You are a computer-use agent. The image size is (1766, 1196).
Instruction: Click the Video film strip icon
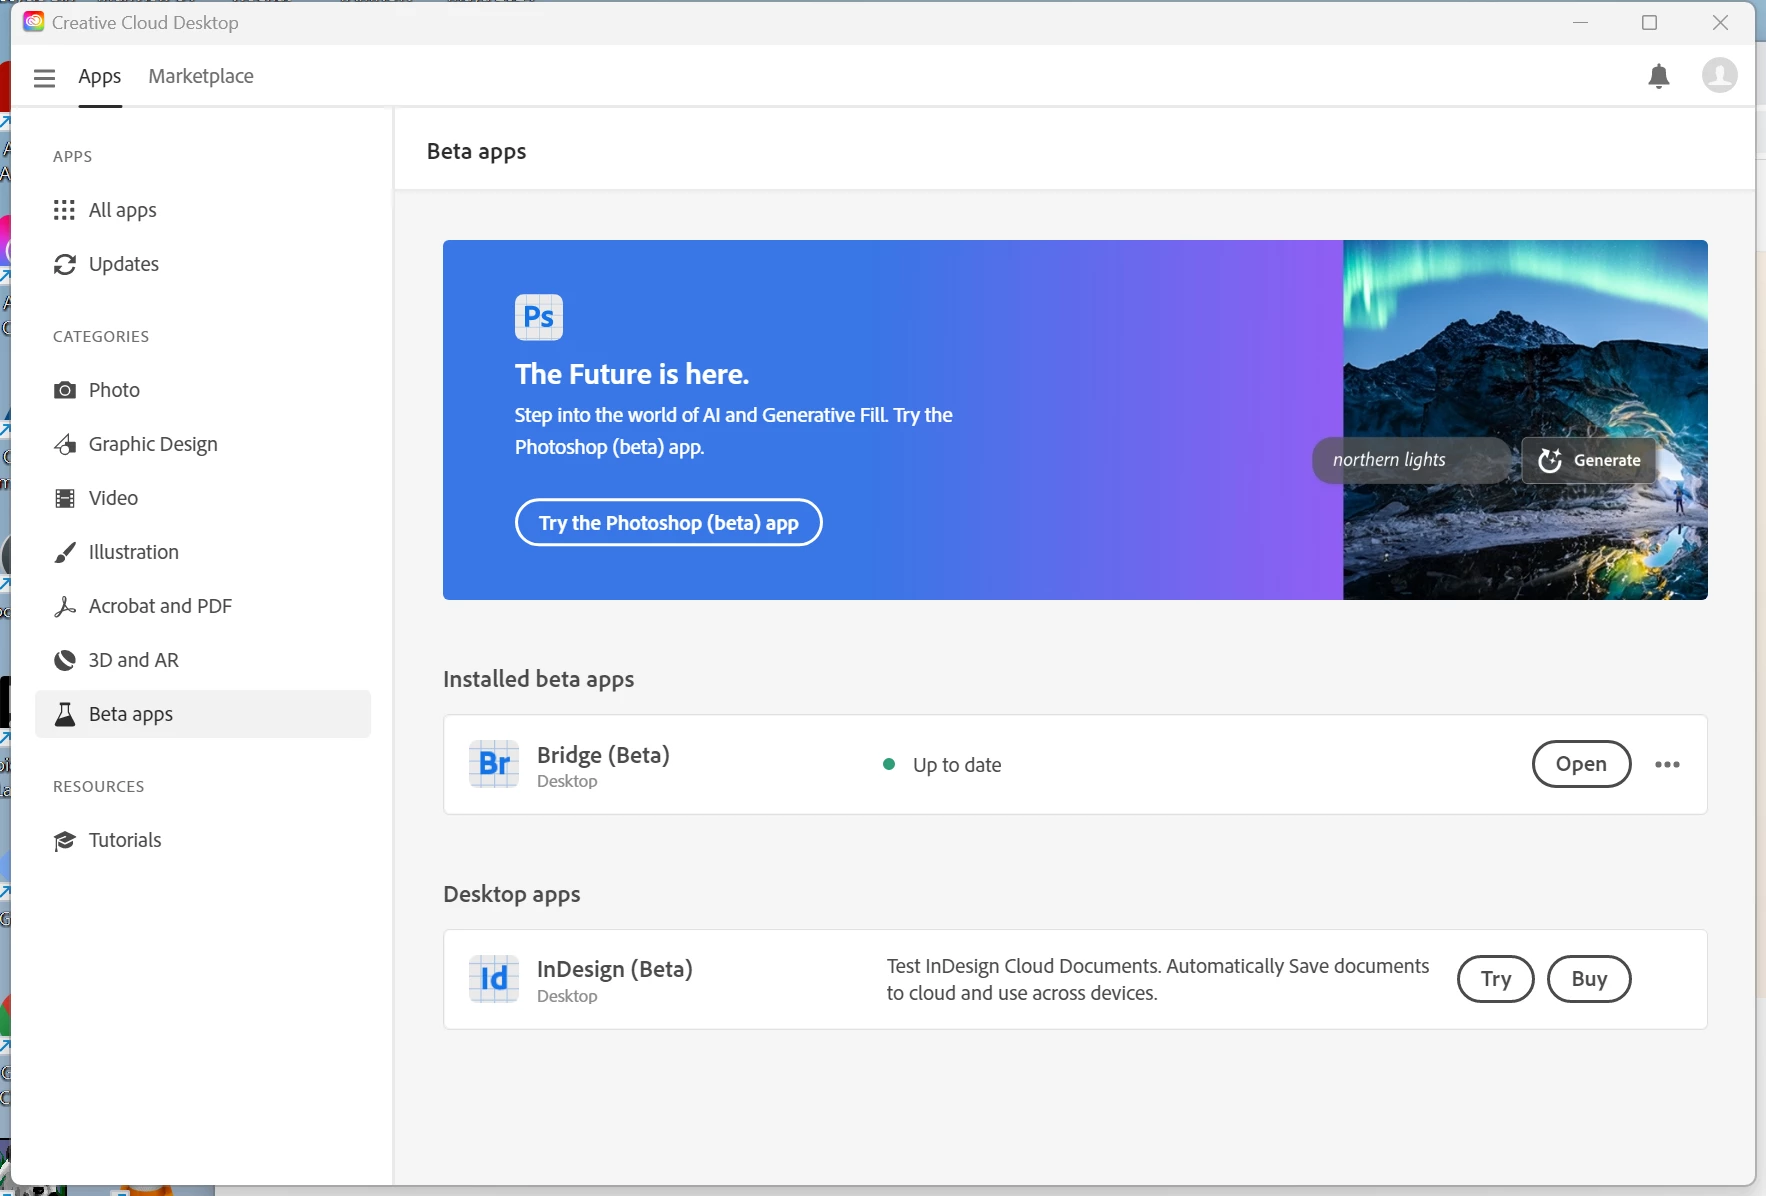(65, 498)
